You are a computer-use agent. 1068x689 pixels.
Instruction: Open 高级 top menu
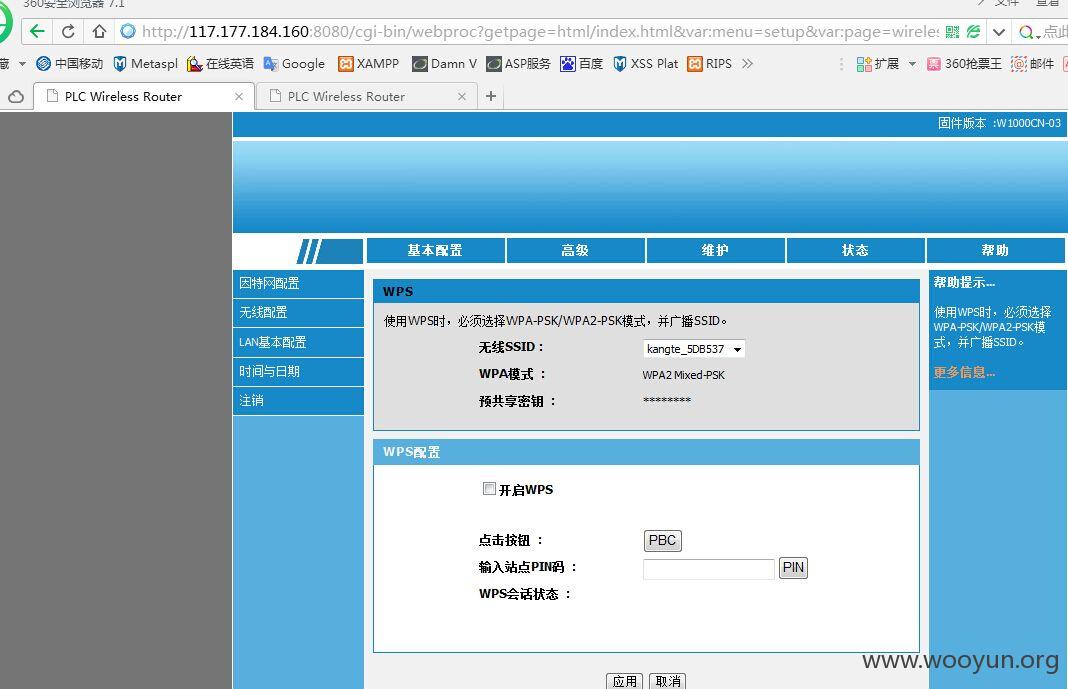576,250
